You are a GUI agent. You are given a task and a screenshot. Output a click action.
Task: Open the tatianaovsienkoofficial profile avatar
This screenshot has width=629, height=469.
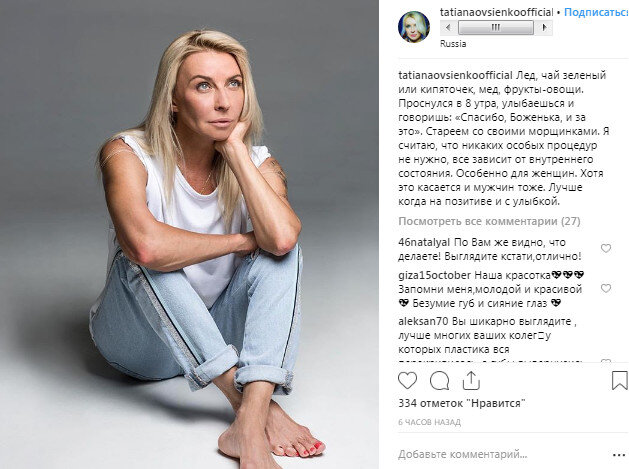click(414, 27)
